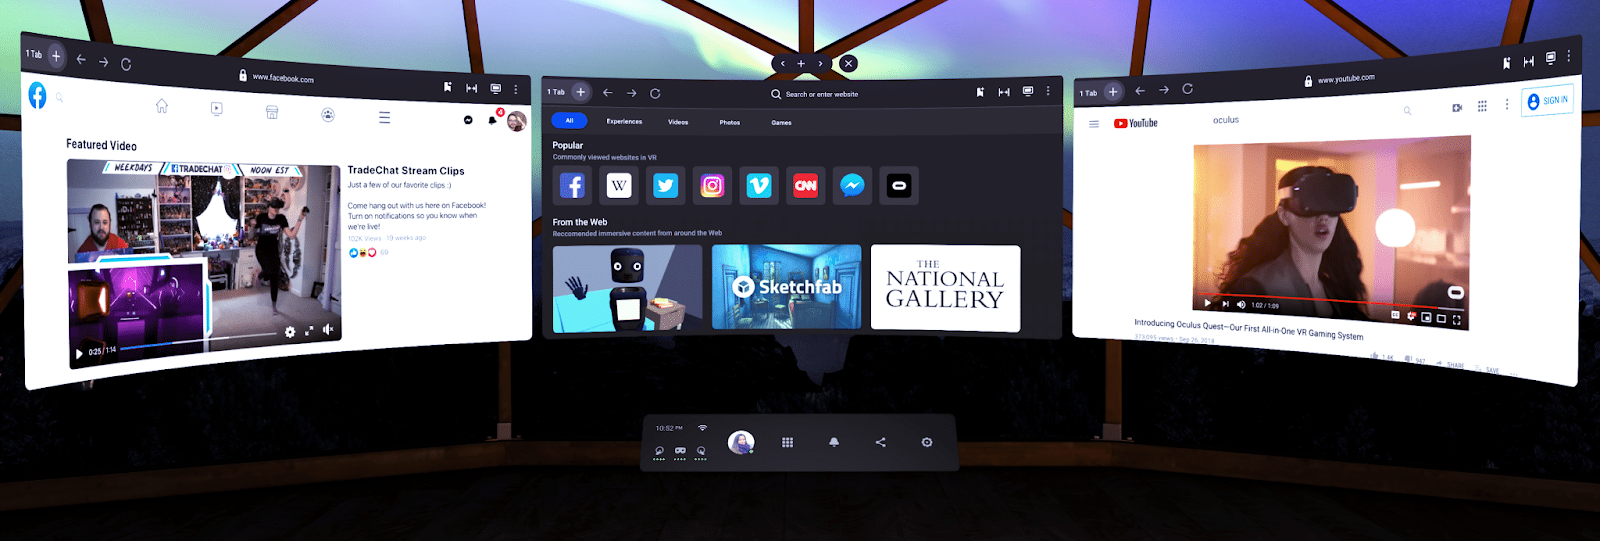This screenshot has height=541, width=1600.
Task: Click YouTube search magnifier icon
Action: [1408, 110]
